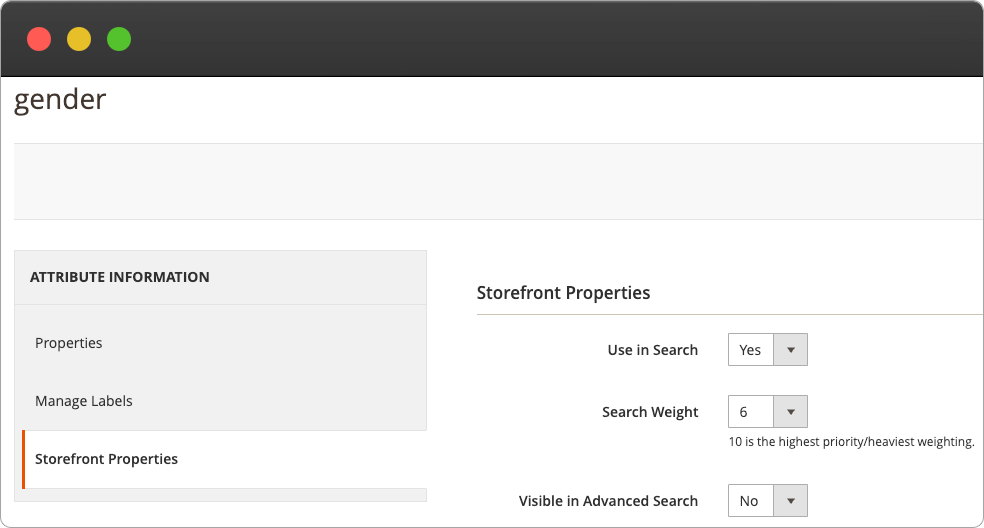Switch to the Manage Labels tab

(x=84, y=401)
